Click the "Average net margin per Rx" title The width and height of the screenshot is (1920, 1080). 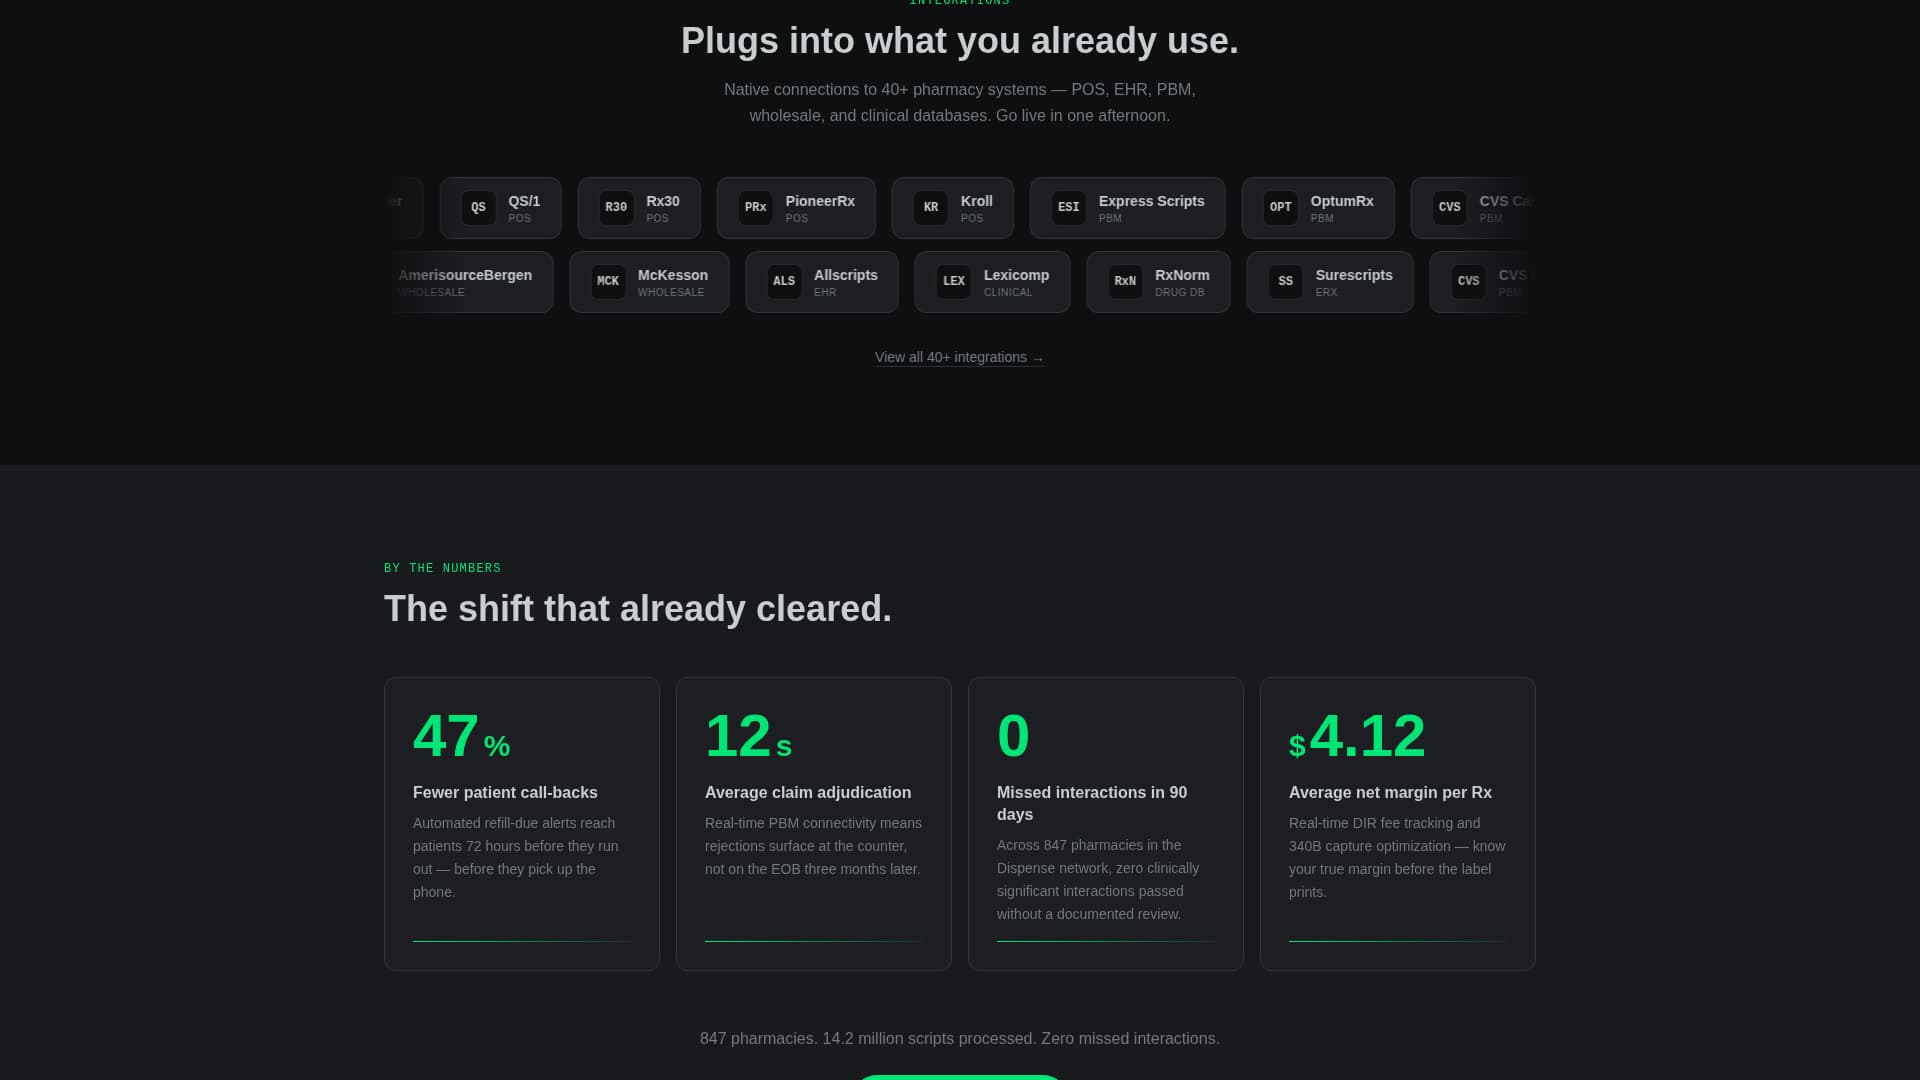1390,793
